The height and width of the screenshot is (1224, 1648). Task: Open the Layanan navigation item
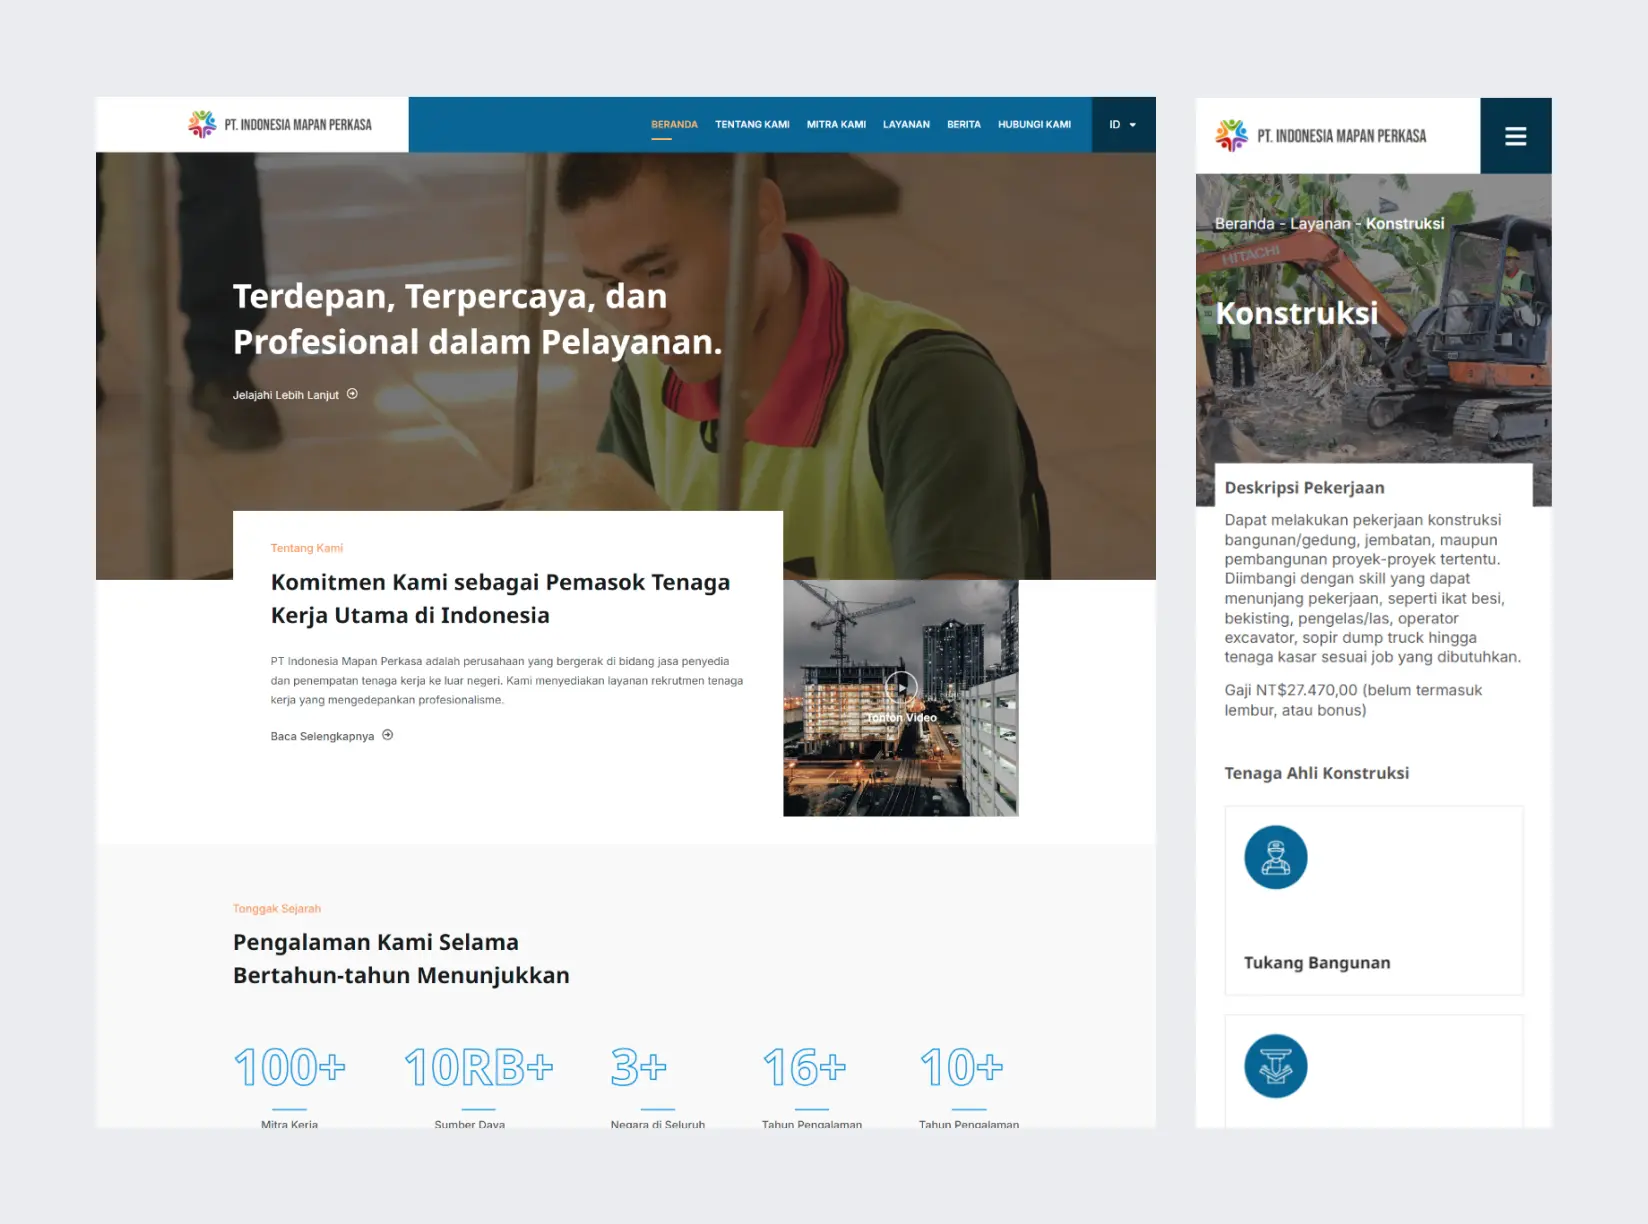906,125
